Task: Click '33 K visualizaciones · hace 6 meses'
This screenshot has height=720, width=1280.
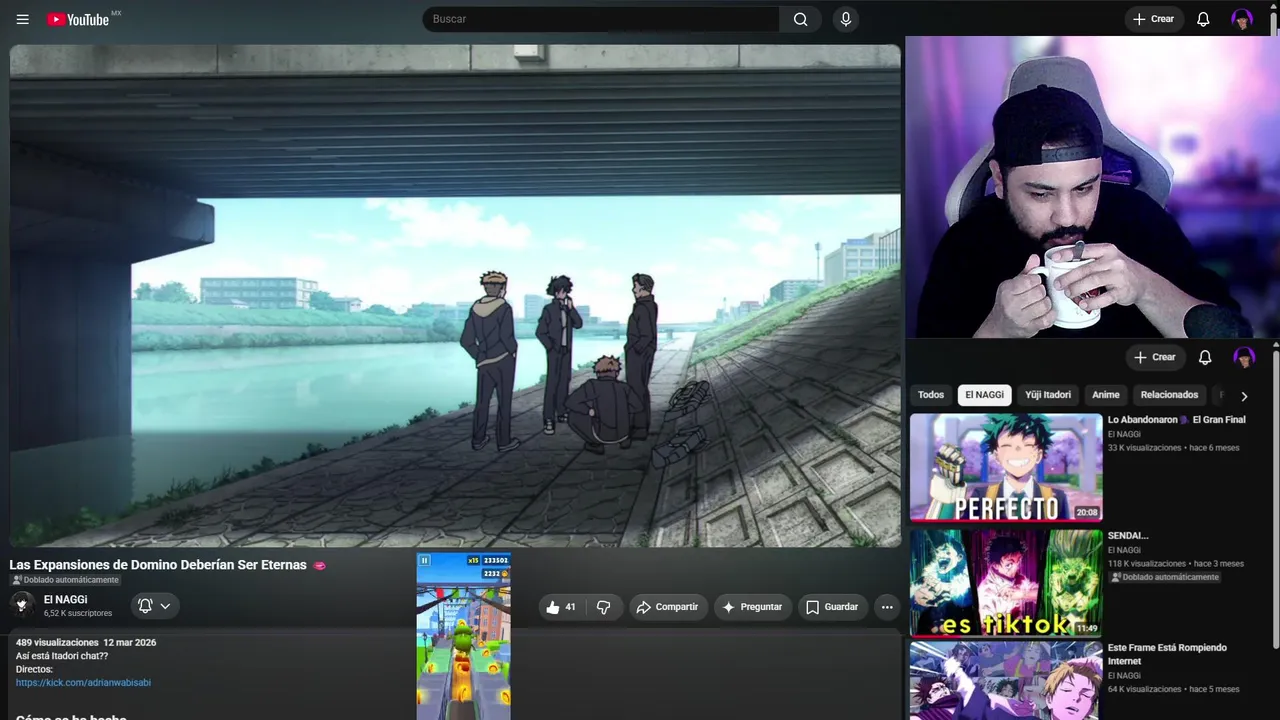Action: (1173, 448)
